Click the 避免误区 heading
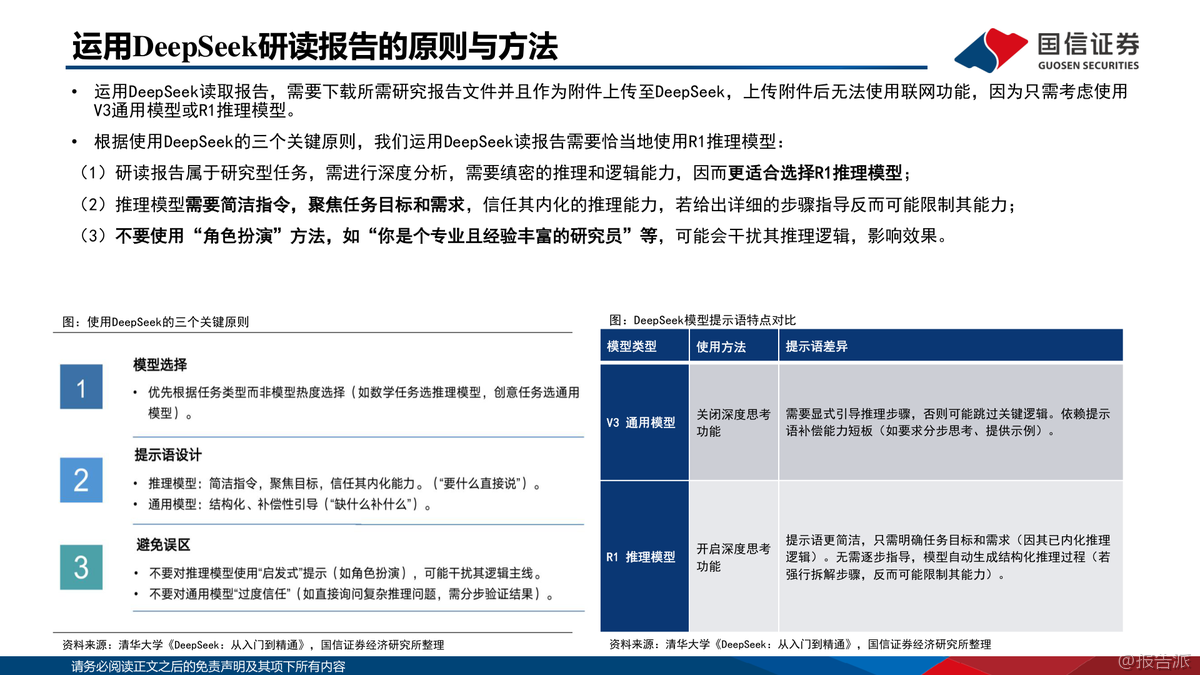Image resolution: width=1200 pixels, height=675 pixels. point(160,545)
